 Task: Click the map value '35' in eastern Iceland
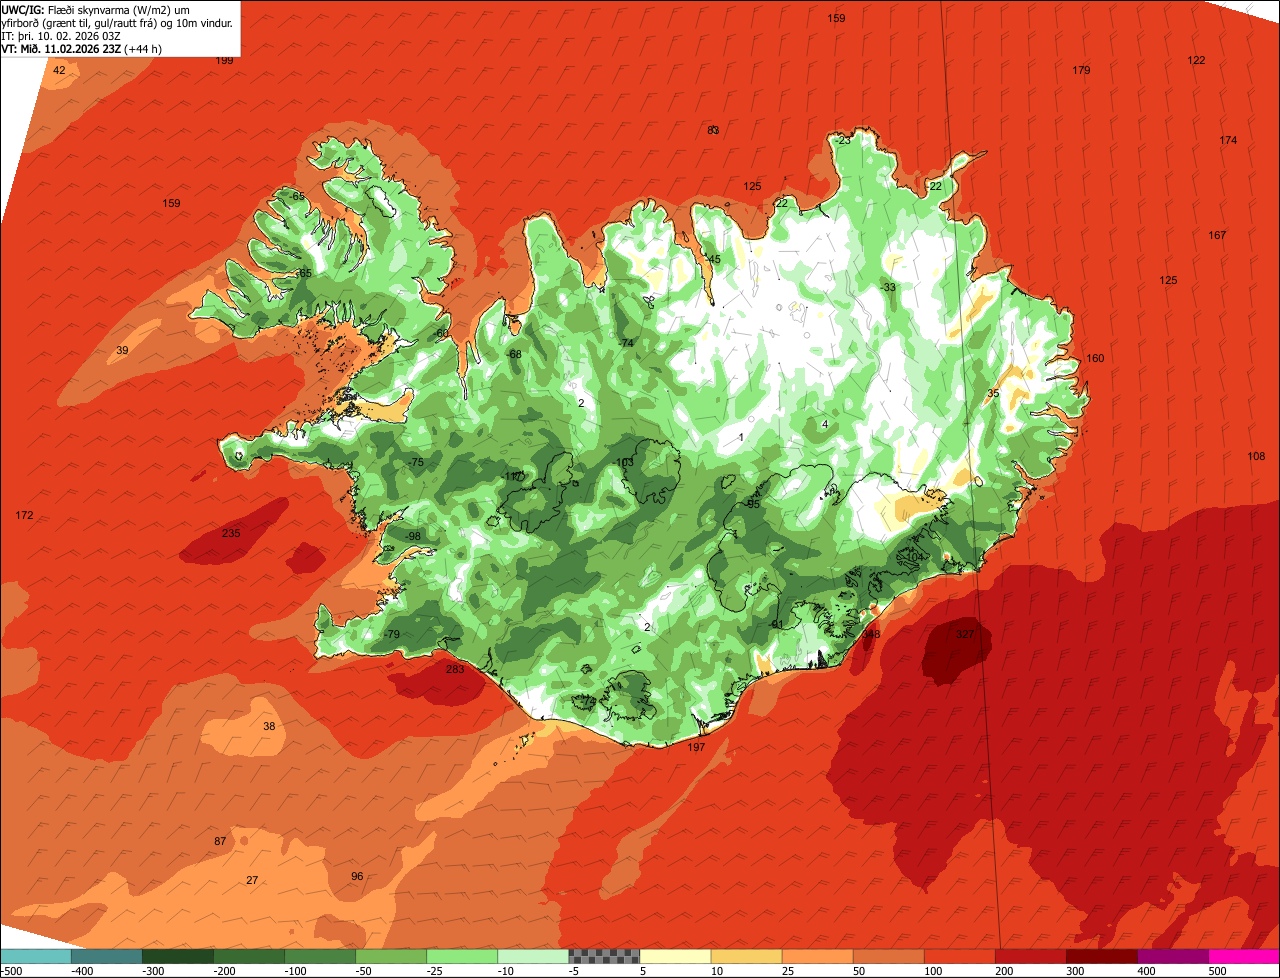point(993,393)
